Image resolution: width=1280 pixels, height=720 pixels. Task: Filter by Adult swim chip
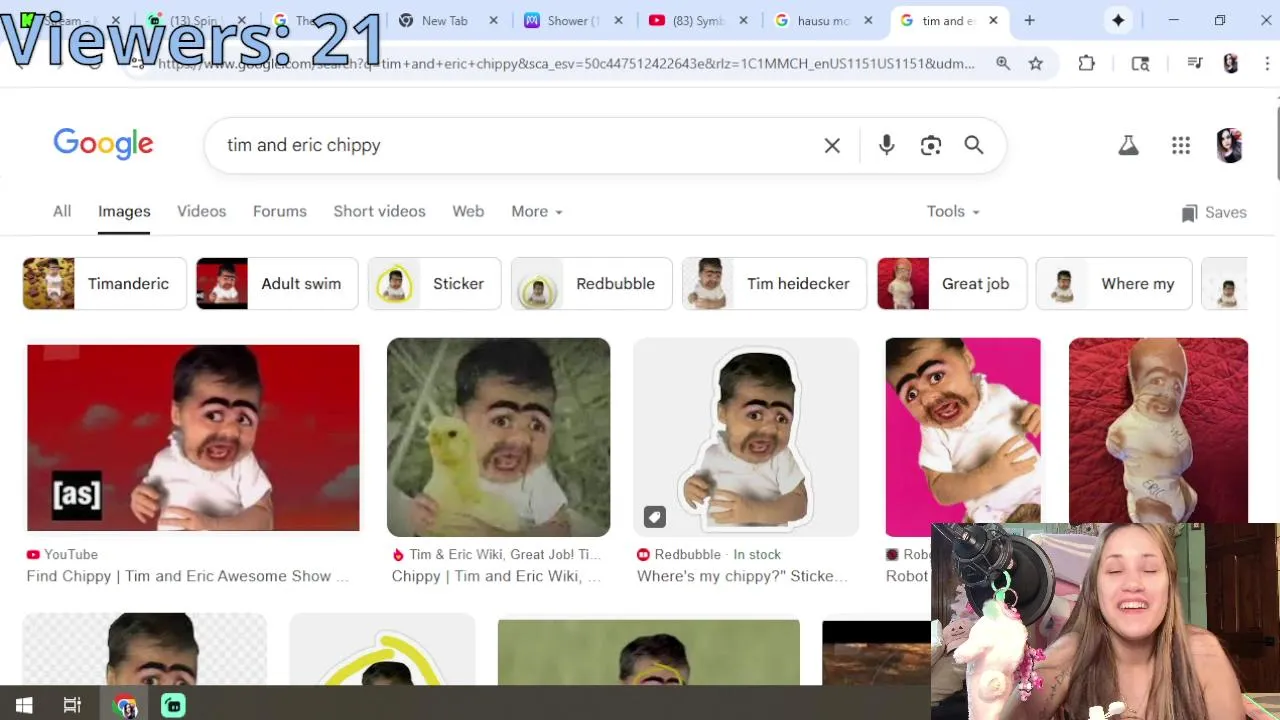pyautogui.click(x=277, y=284)
